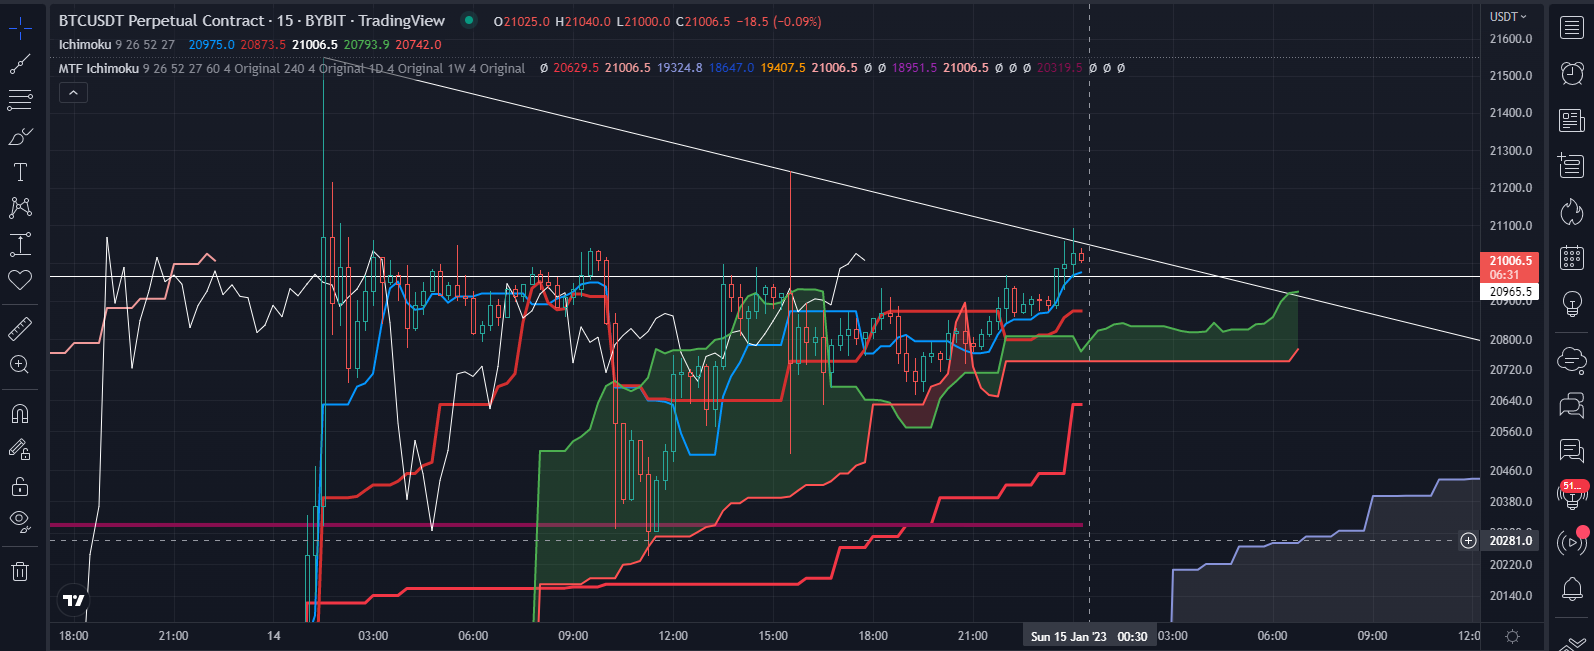
Task: Activate the zoom in magnifier tool
Action: tap(20, 364)
